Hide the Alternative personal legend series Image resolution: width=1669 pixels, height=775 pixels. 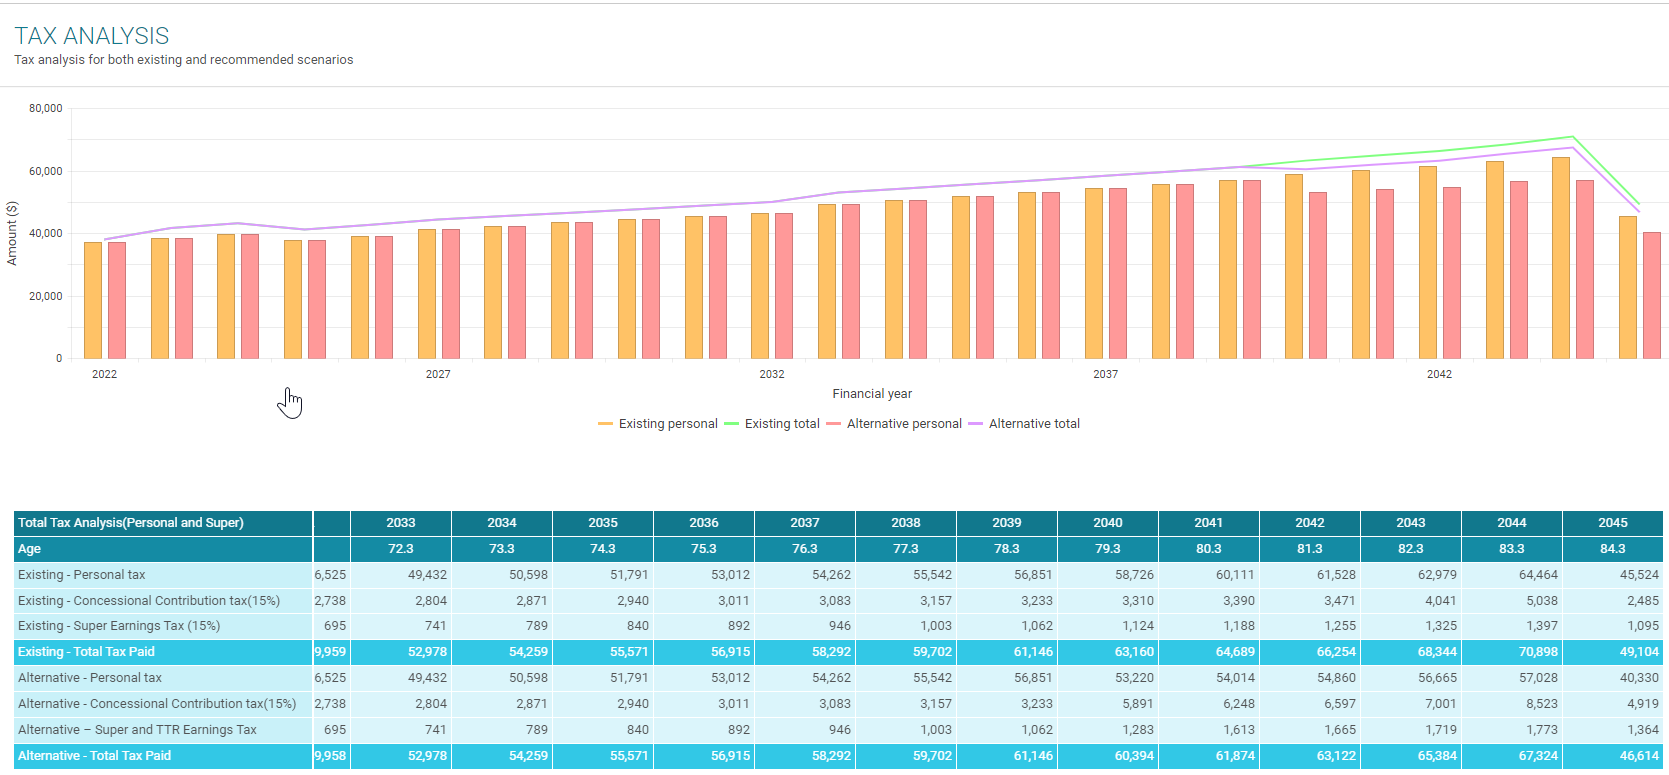(894, 424)
